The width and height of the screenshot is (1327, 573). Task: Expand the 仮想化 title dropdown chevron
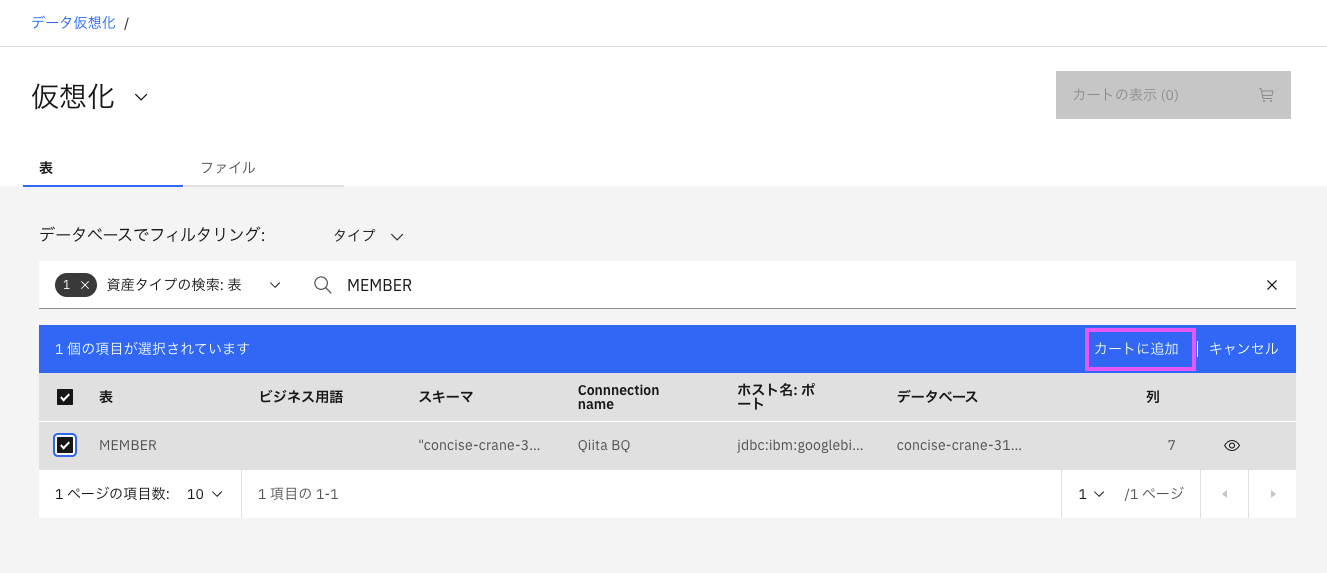coord(141,97)
